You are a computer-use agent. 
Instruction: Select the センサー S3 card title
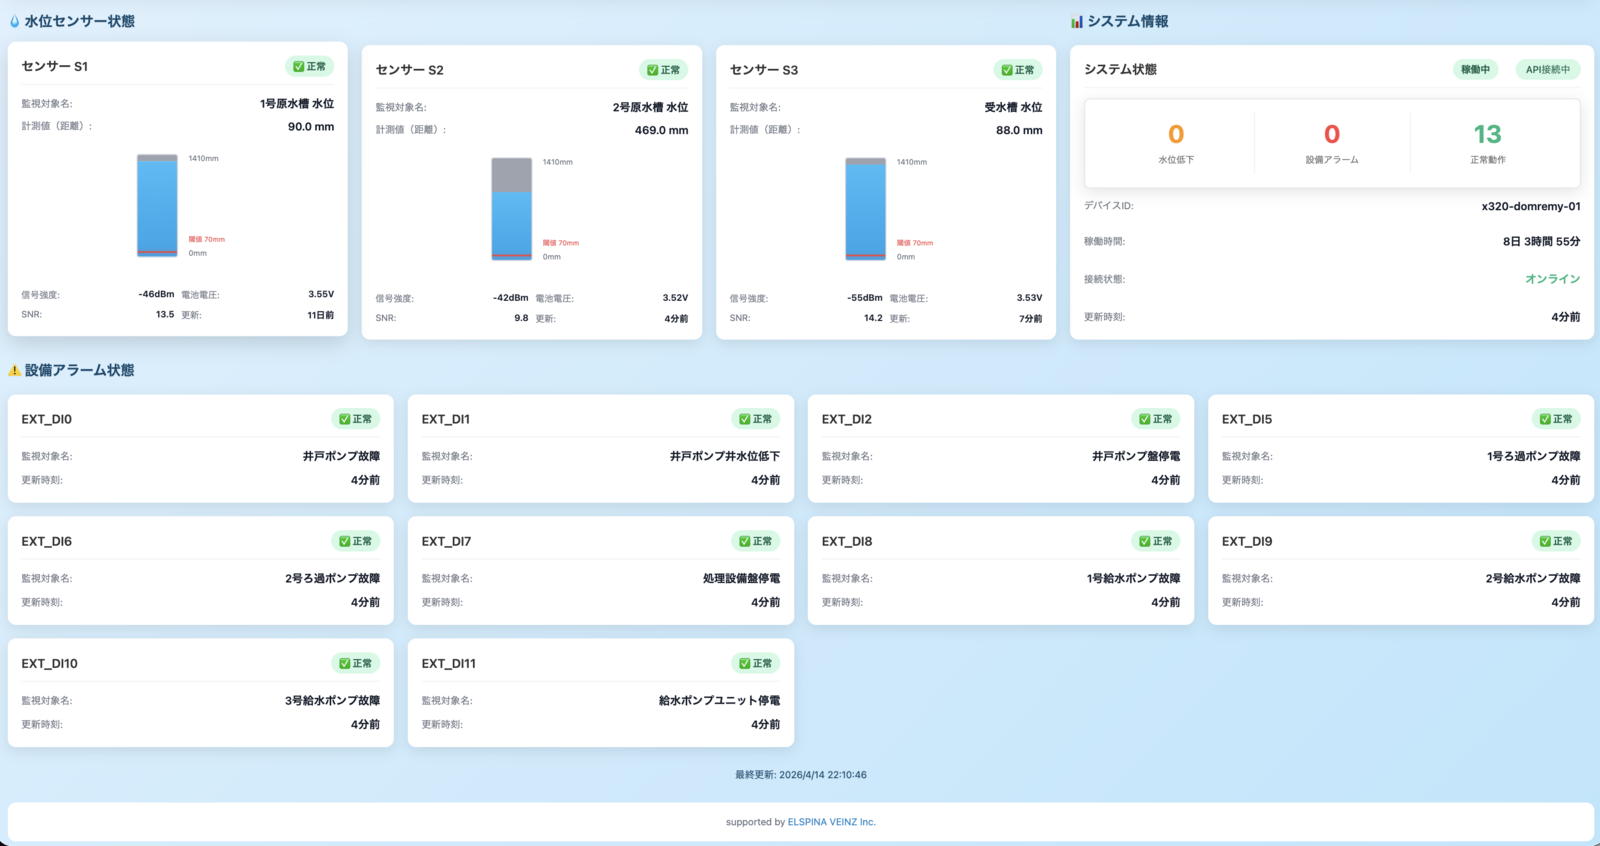[x=764, y=70]
